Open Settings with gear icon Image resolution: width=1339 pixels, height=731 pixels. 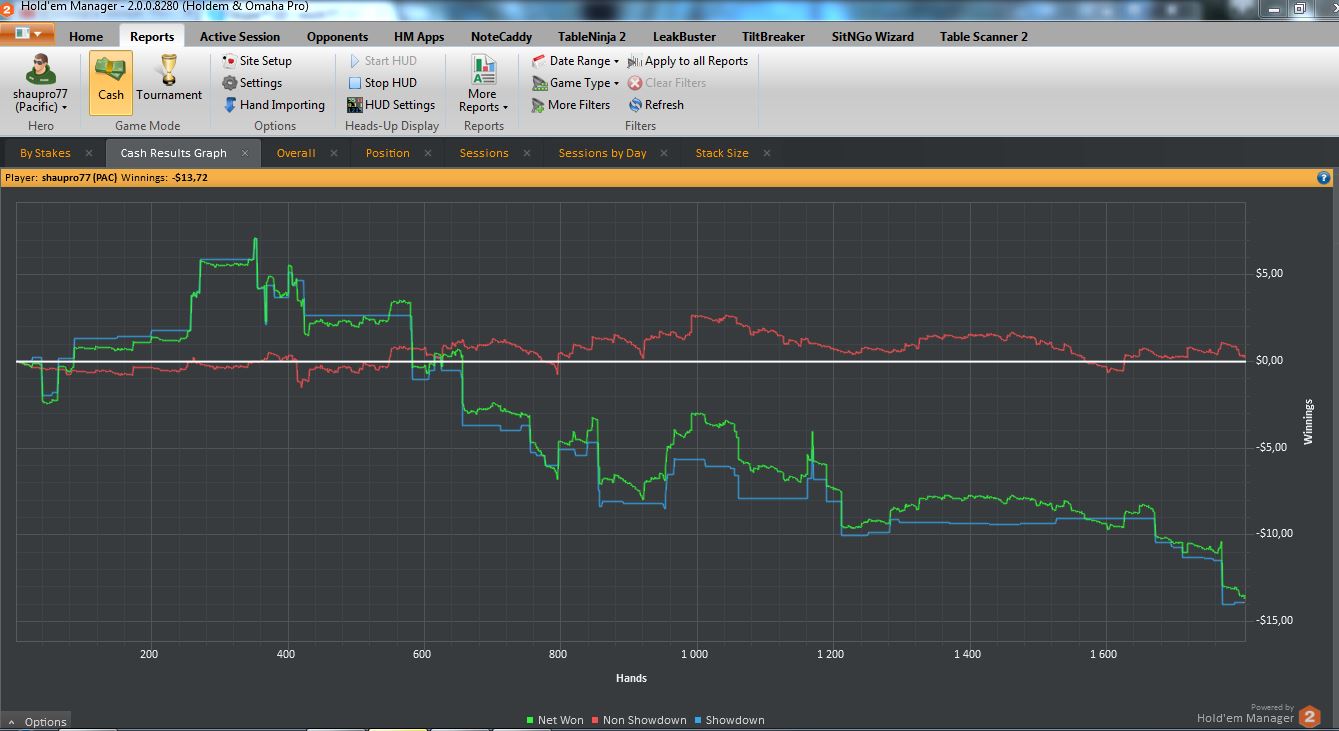coord(252,83)
